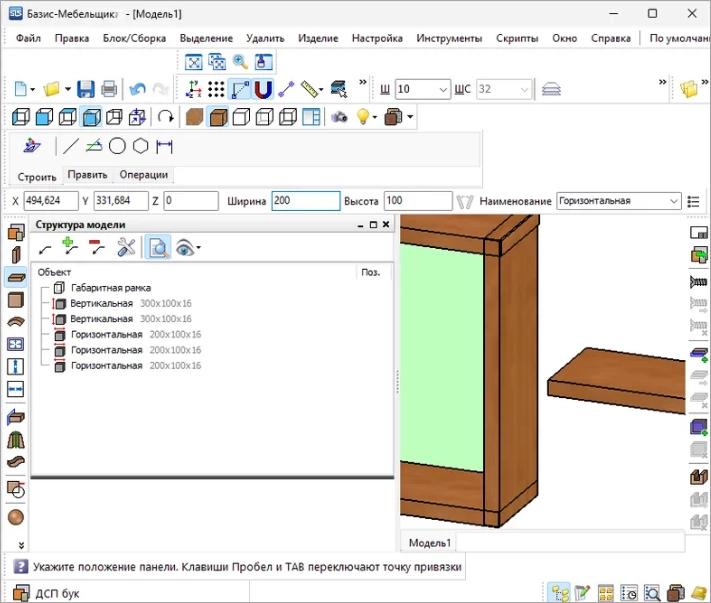711x603 pixels.
Task: Select the horizontal panel tool in left sidebar
Action: 16,277
